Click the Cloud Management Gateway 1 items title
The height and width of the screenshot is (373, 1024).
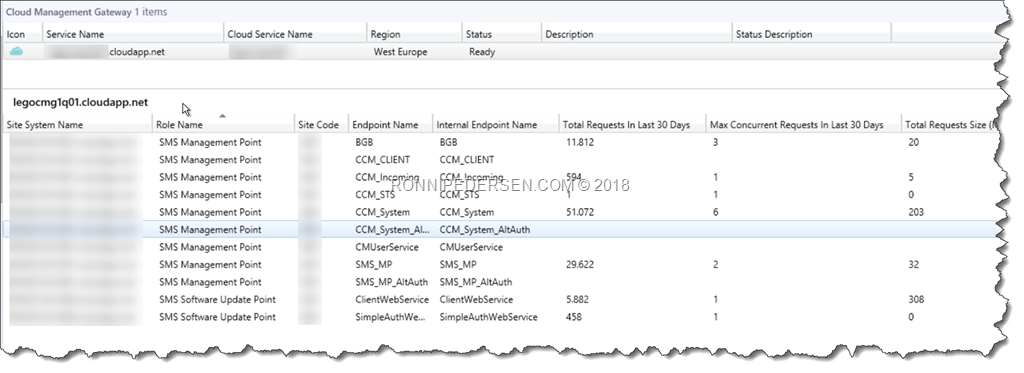[x=86, y=12]
